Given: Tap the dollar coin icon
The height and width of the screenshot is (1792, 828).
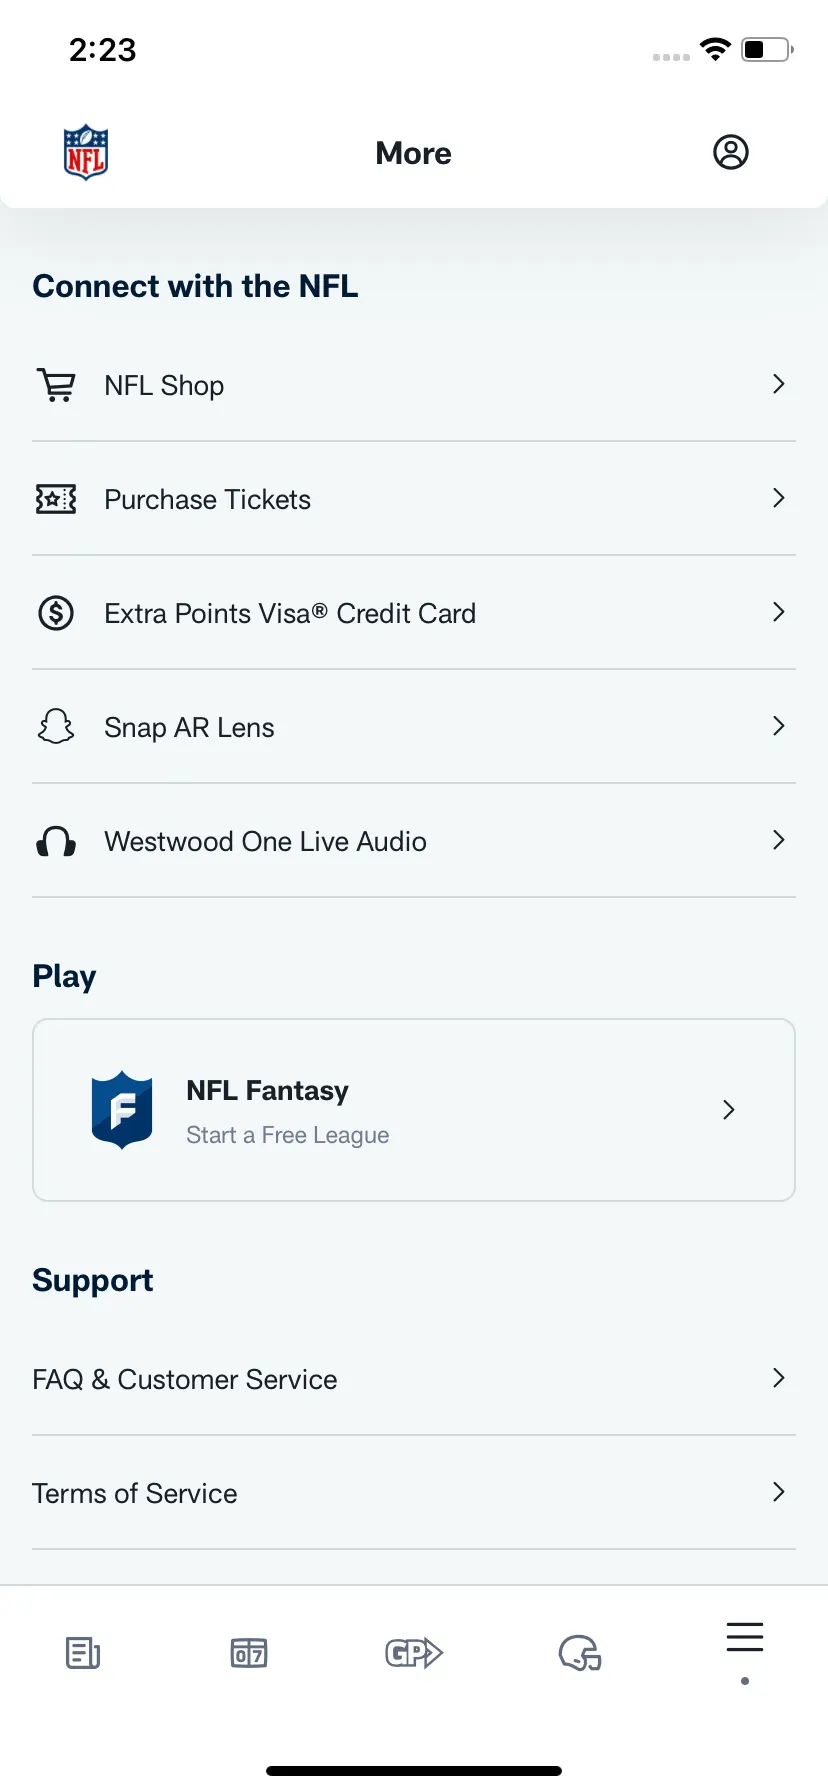Looking at the screenshot, I should point(56,613).
